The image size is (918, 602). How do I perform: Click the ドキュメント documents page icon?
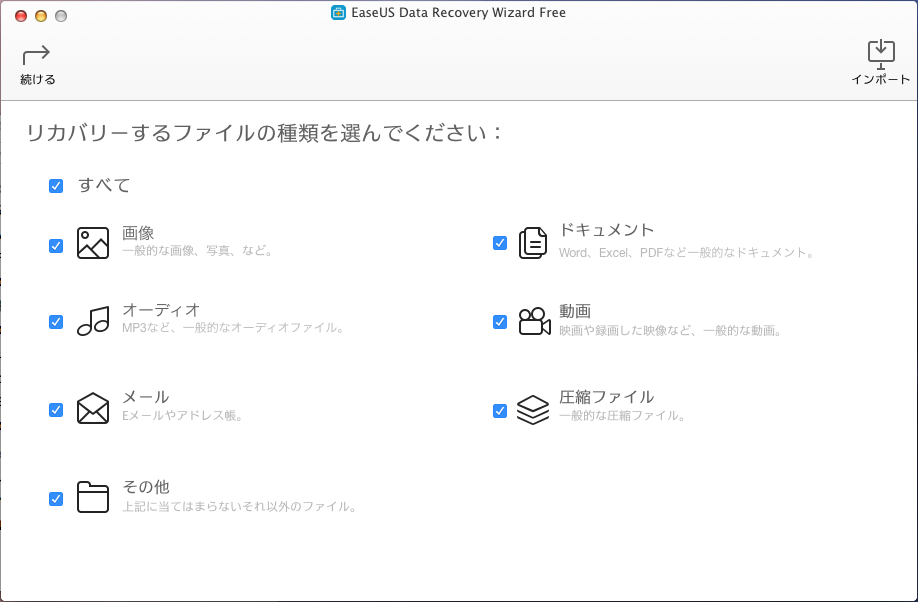(x=535, y=240)
